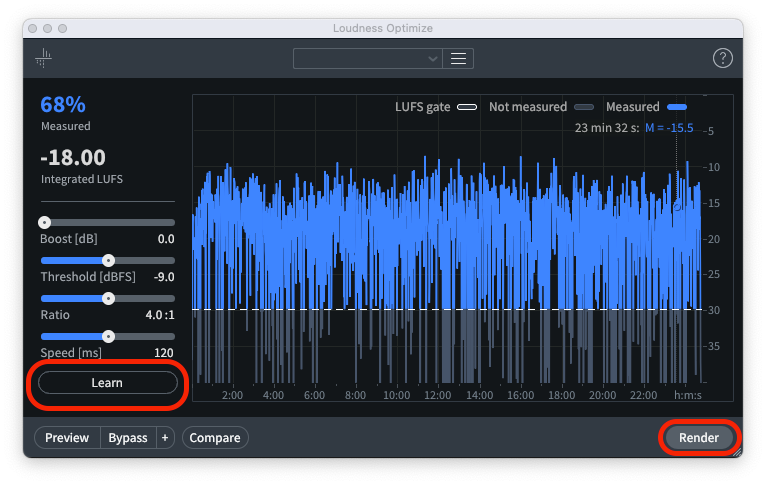Image resolution: width=766 pixels, height=485 pixels.
Task: Click the Threshold slider handle
Action: (x=109, y=260)
